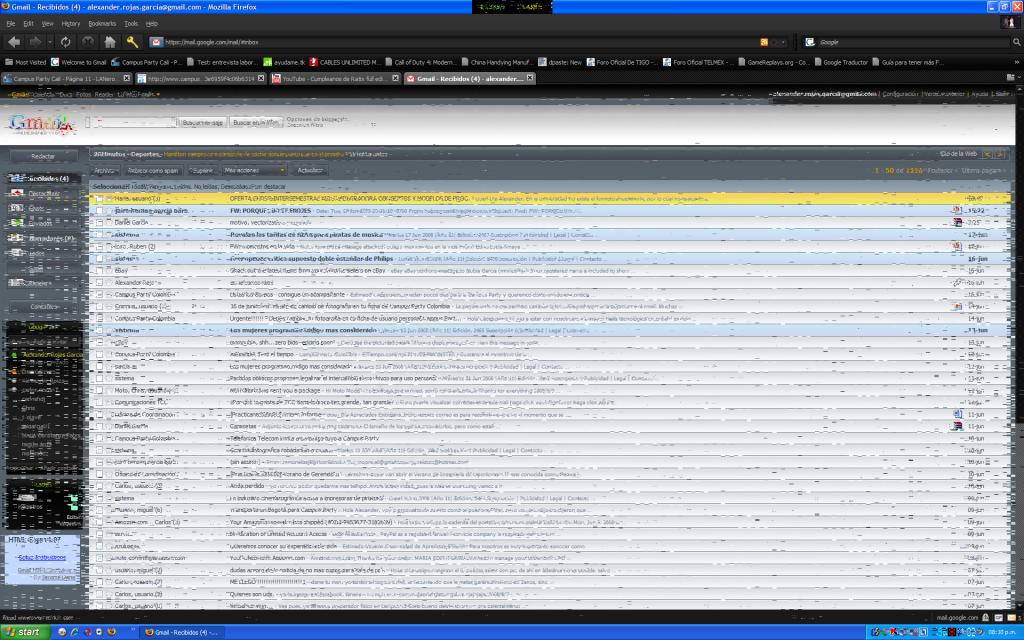Tick checkbox for 'Los mujeres programan' bold email
This screenshot has width=1024, height=640.
(x=99, y=330)
